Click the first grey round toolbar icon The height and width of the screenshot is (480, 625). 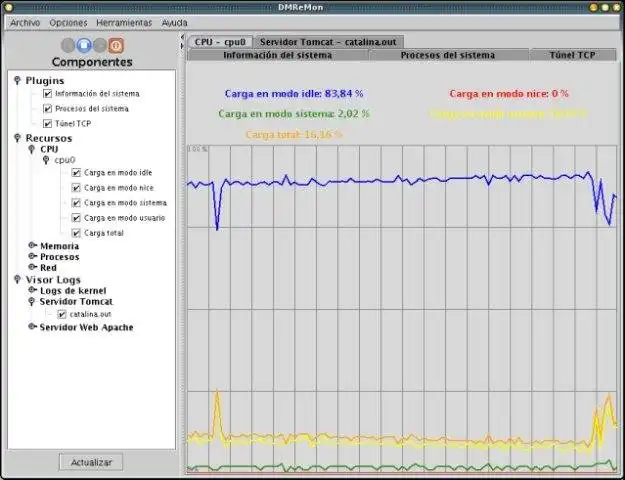(x=68, y=45)
